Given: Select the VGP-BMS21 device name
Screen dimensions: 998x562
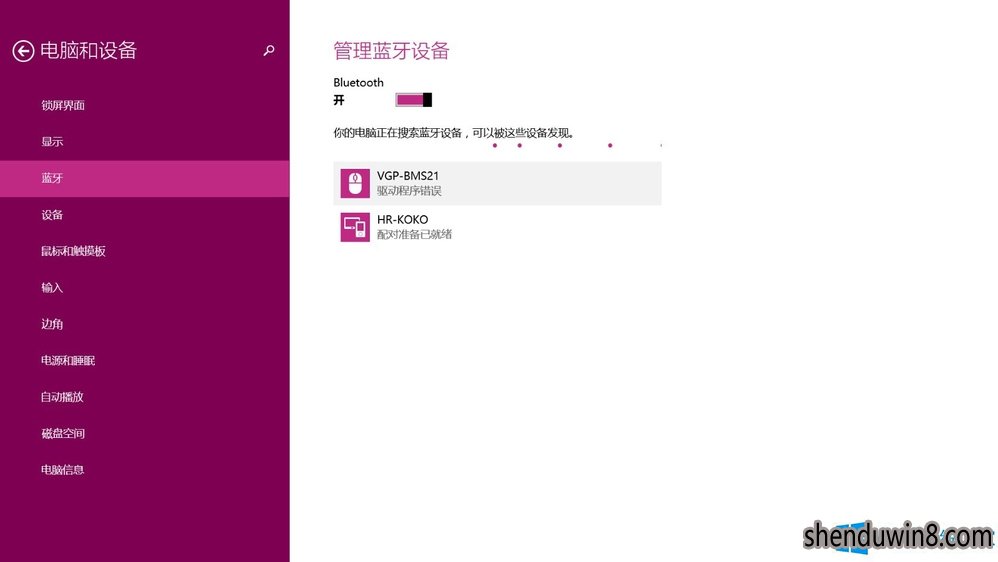Looking at the screenshot, I should [408, 176].
